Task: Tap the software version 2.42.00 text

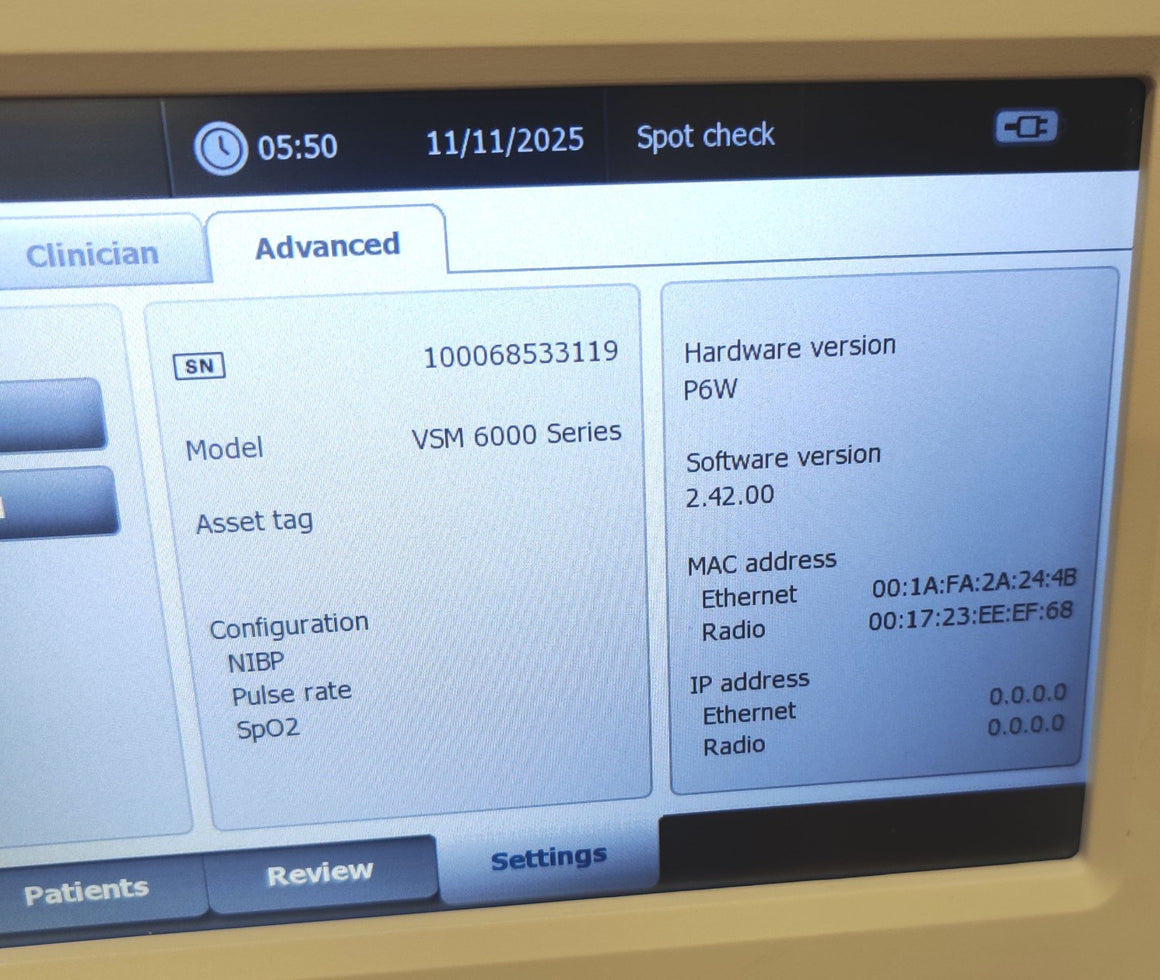Action: 729,496
